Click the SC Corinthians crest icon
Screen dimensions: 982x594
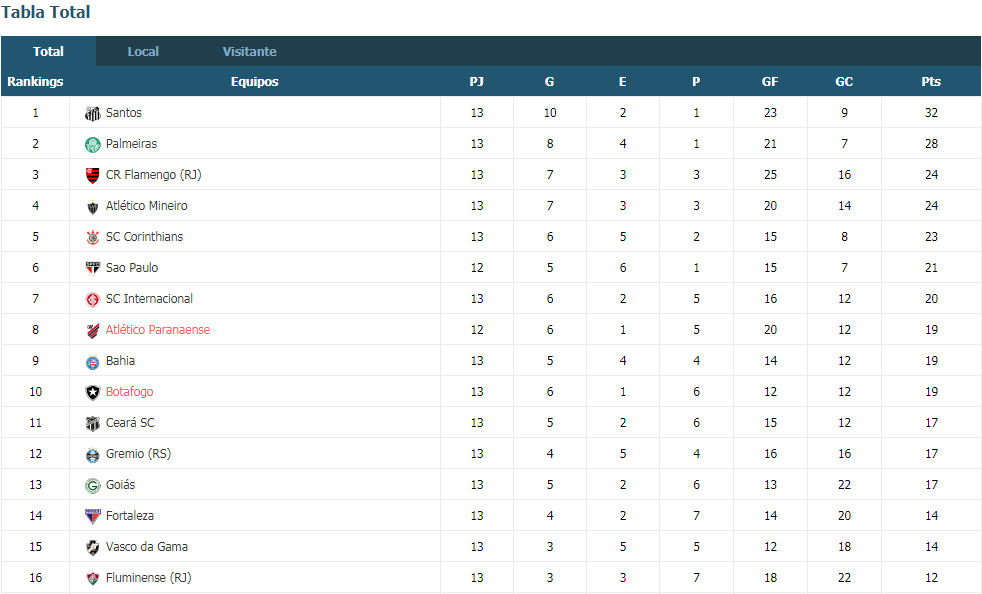(93, 237)
